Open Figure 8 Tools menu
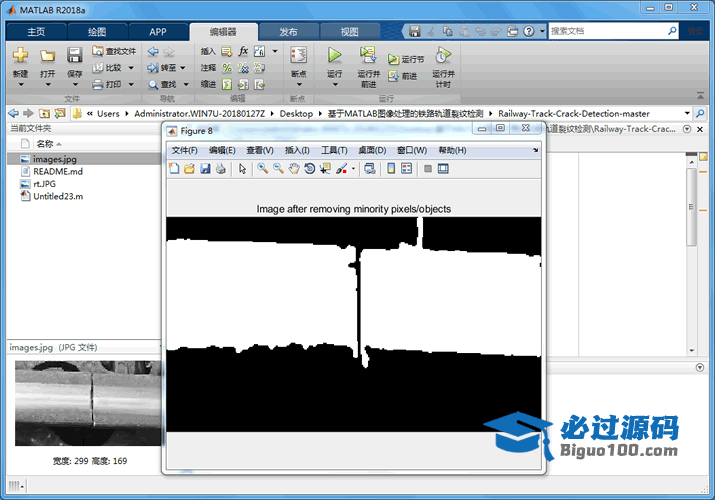This screenshot has width=715, height=500. [334, 150]
